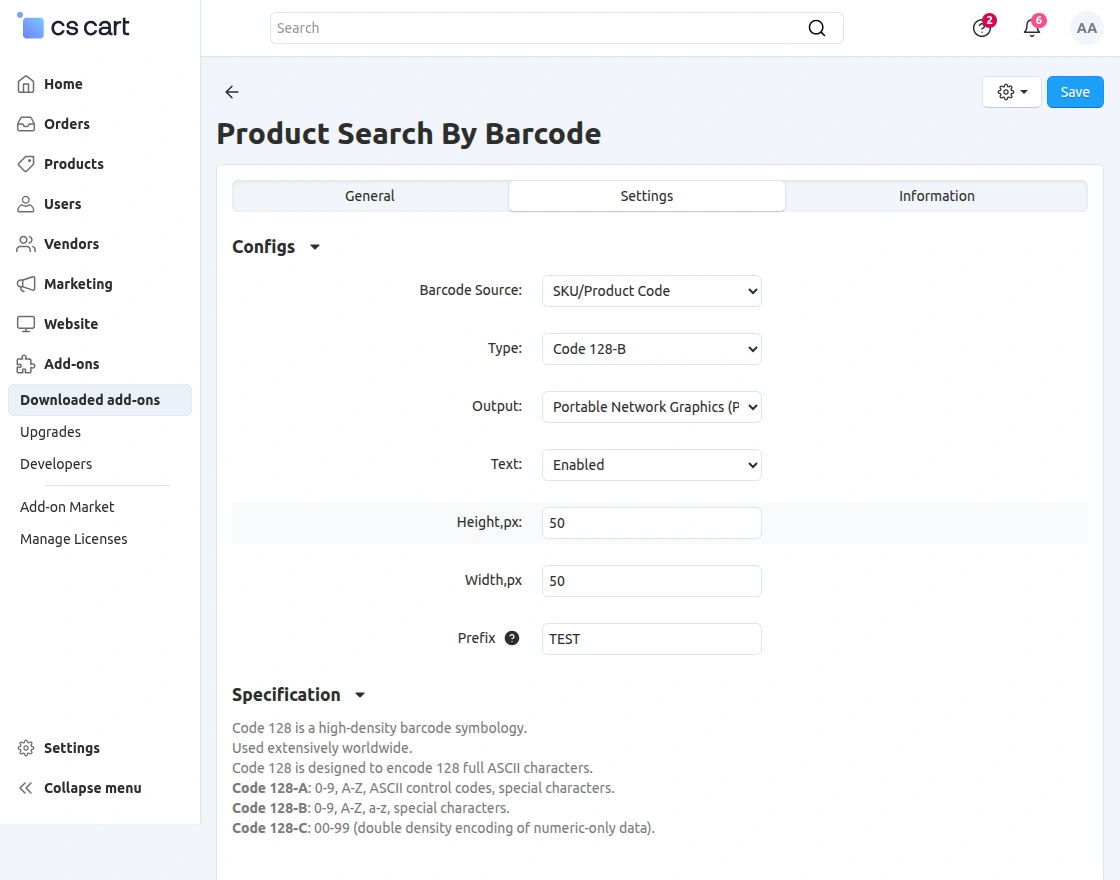Open the help icon with badge 2

point(982,28)
